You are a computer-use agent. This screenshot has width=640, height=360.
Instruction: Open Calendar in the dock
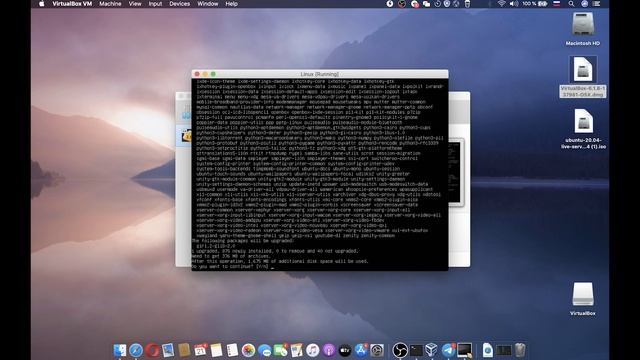tap(200, 350)
